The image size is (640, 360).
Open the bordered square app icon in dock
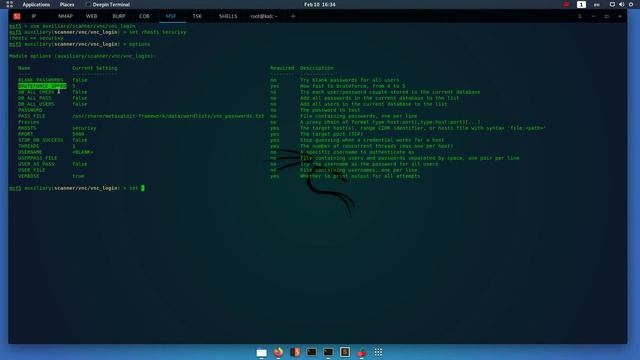345,352
